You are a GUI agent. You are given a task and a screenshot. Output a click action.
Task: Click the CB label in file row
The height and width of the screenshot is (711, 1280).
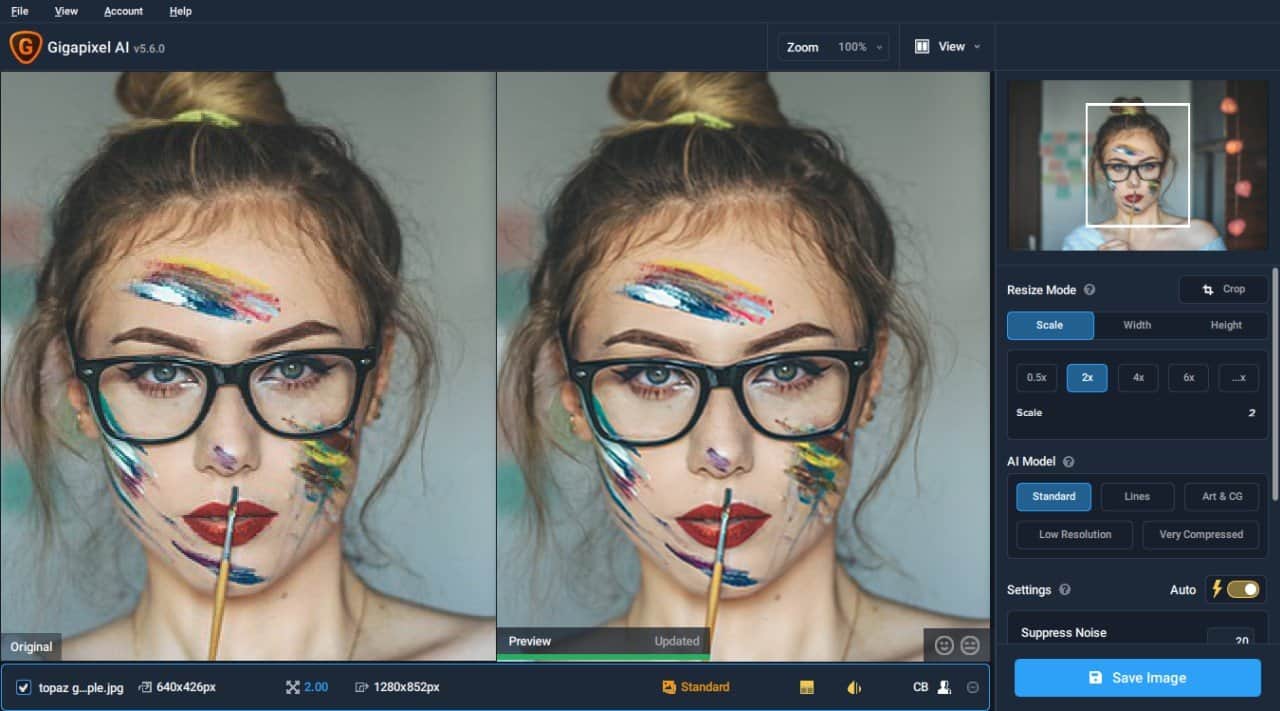[921, 688]
